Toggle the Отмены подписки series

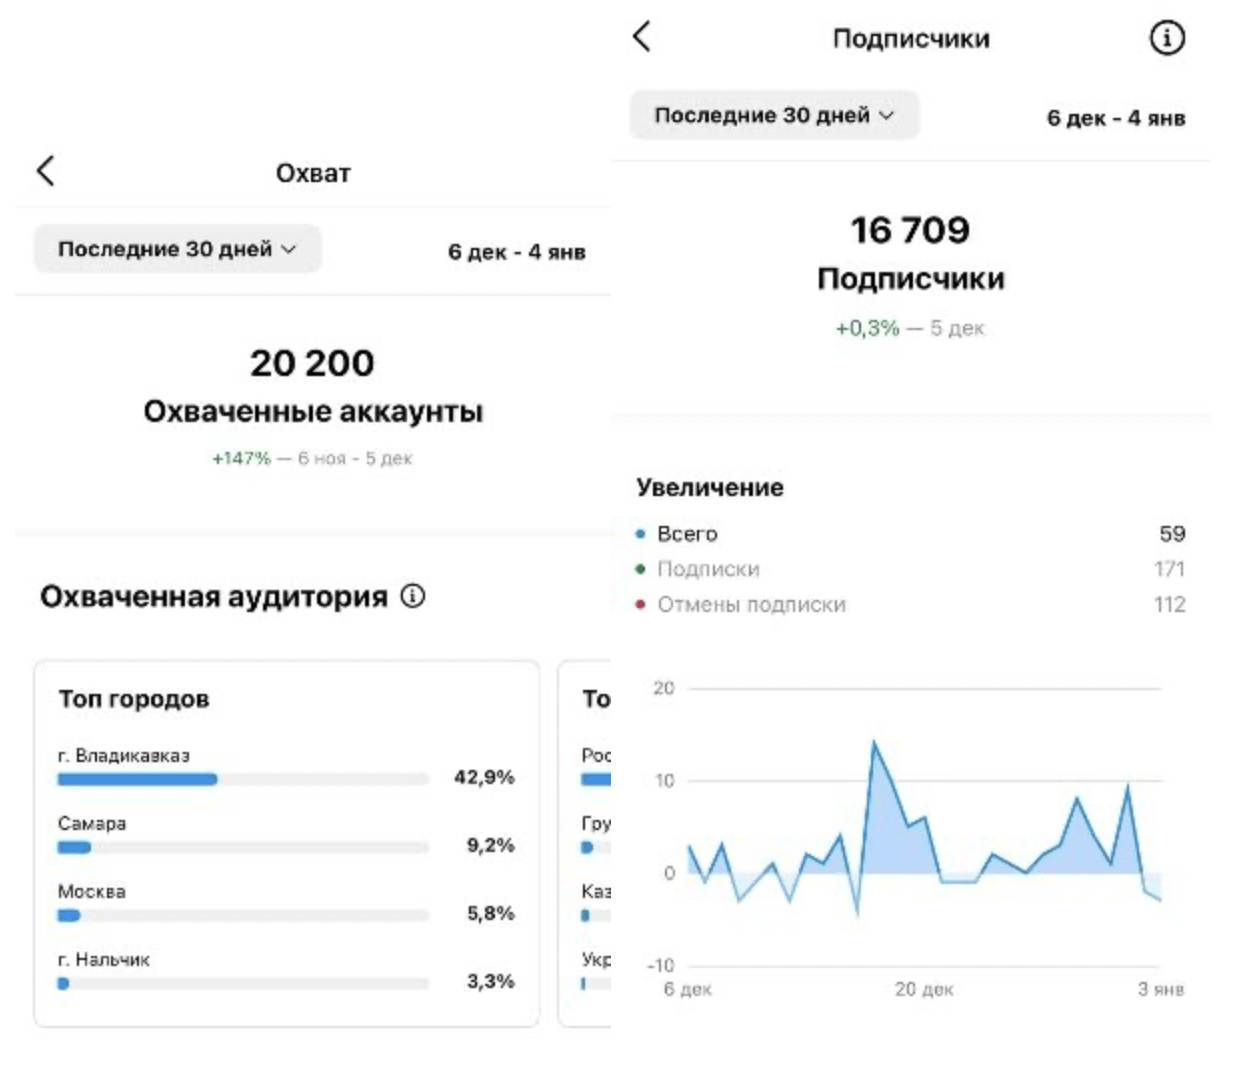(x=751, y=605)
